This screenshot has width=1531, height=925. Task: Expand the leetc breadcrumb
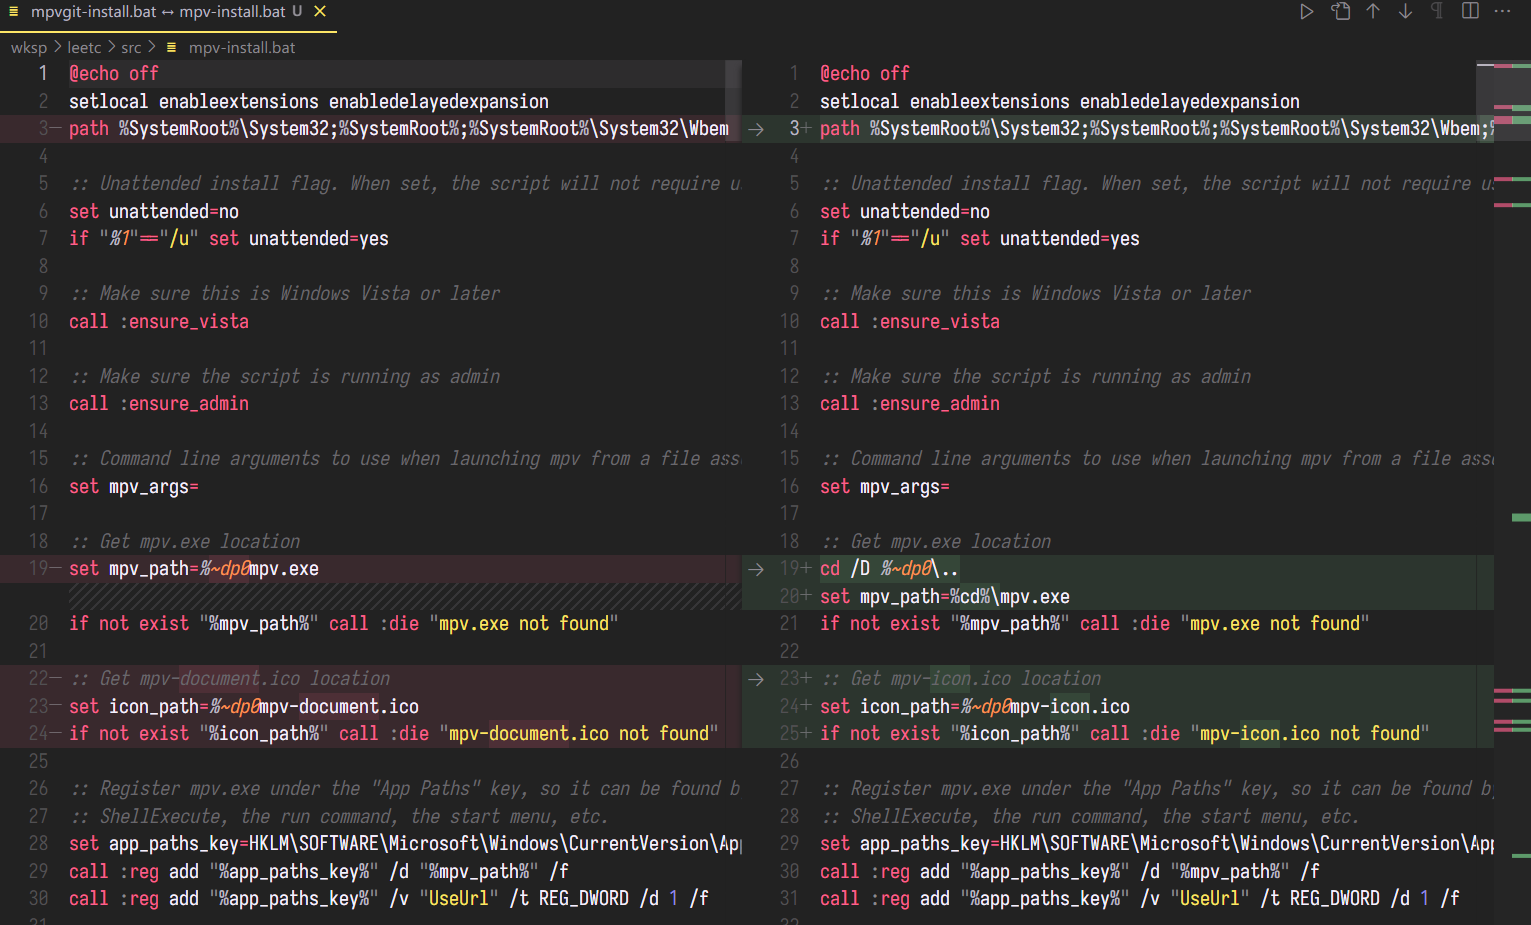84,47
